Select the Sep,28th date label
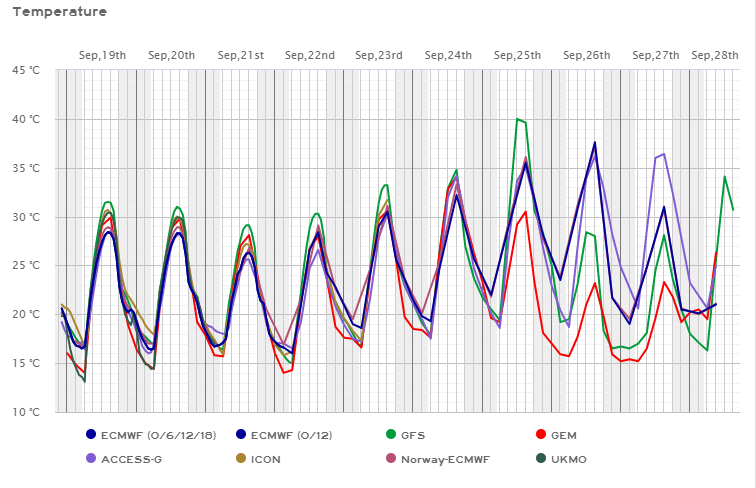 715,55
